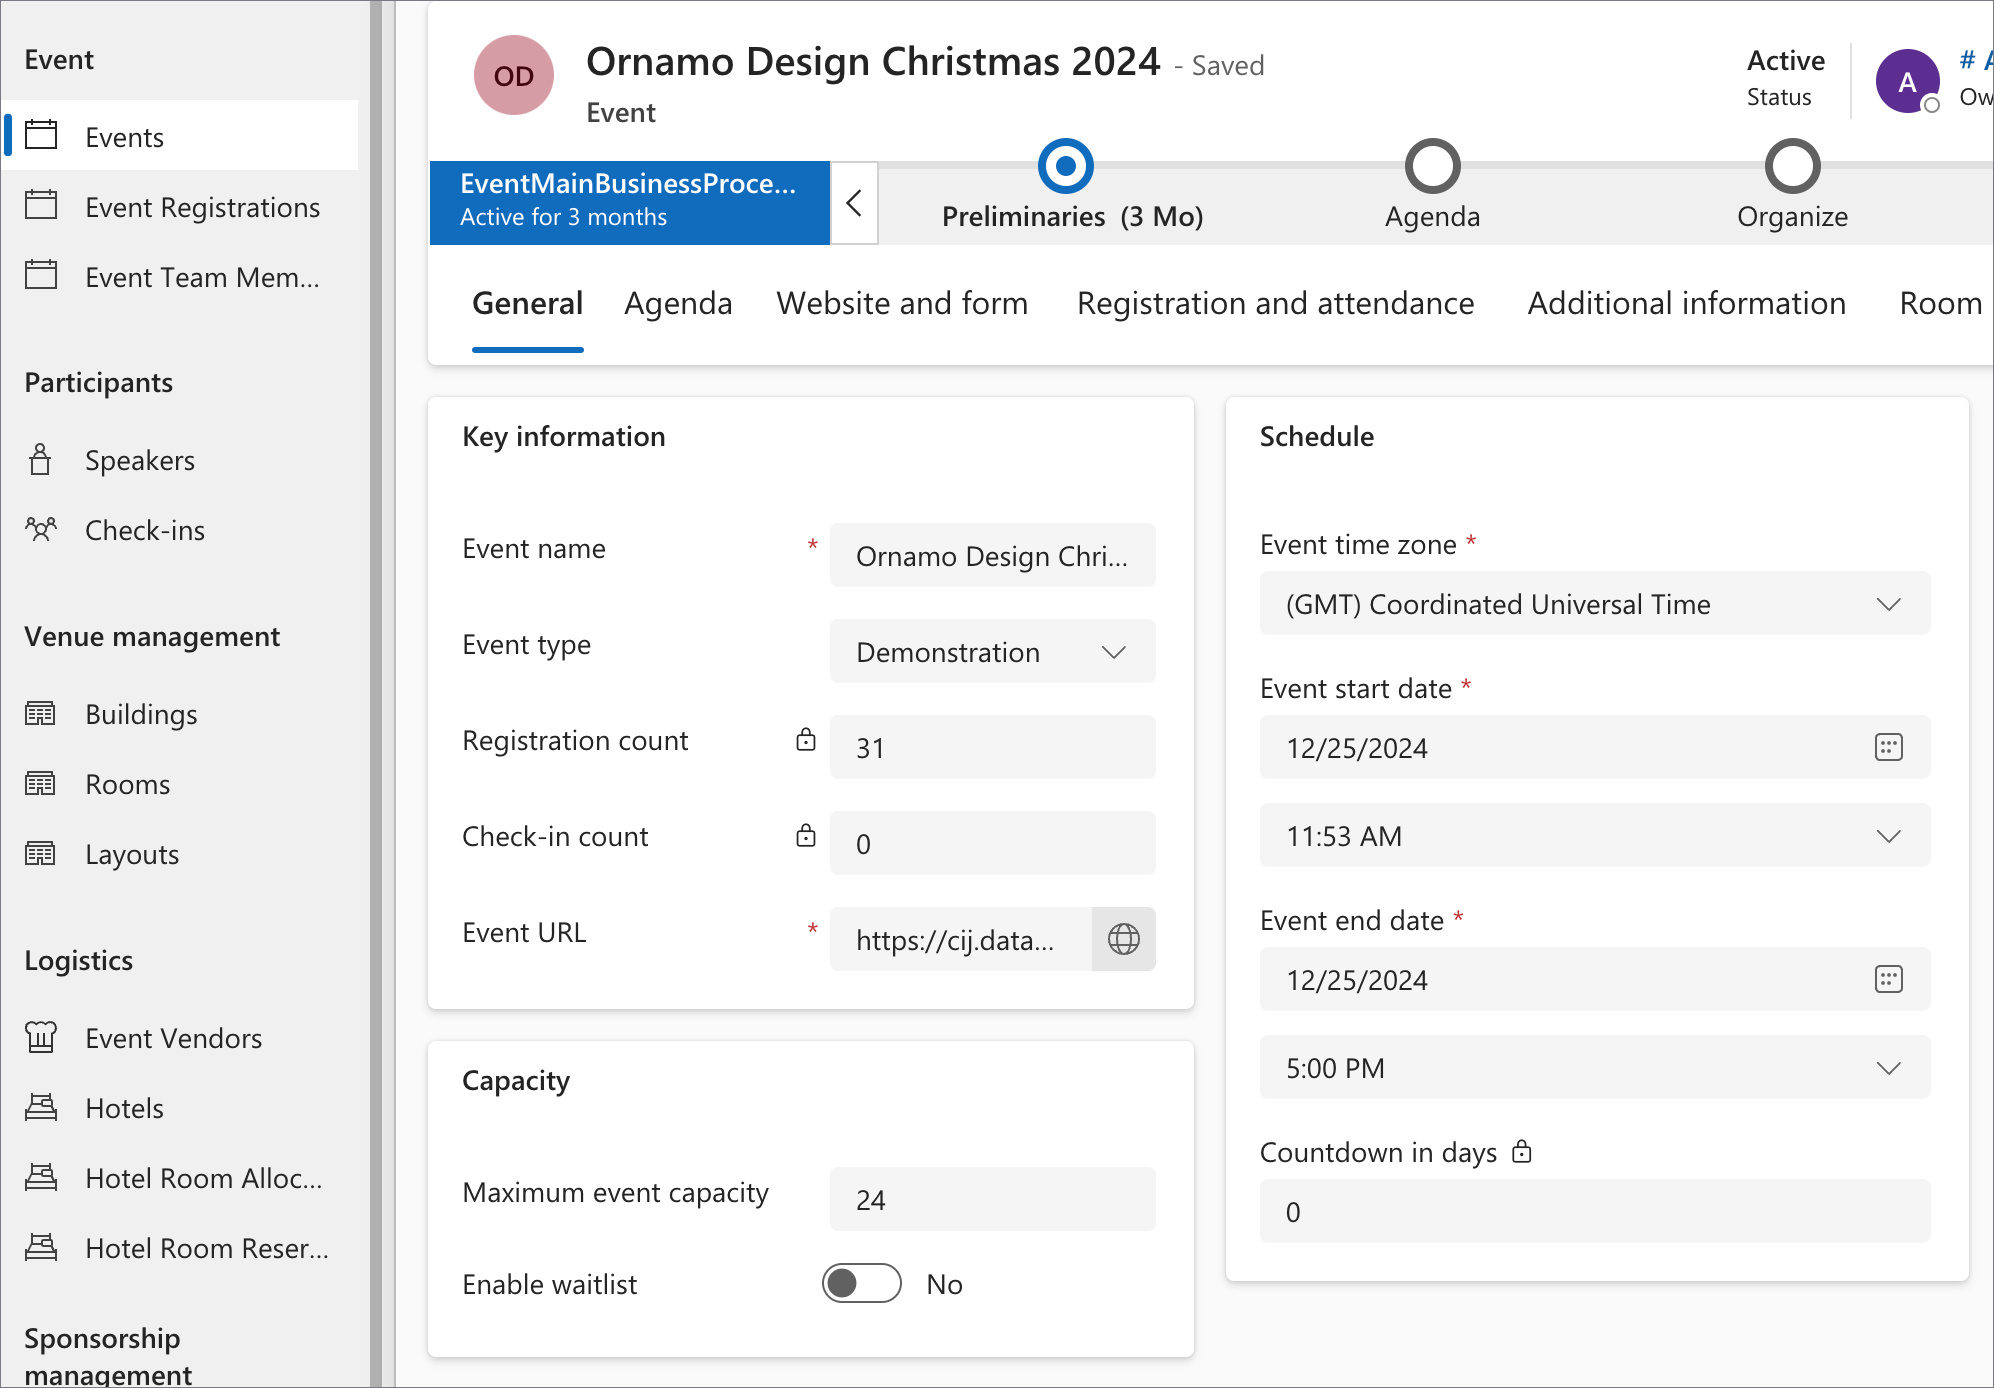1994x1388 pixels.
Task: Click the Key information section title
Action: click(x=564, y=437)
